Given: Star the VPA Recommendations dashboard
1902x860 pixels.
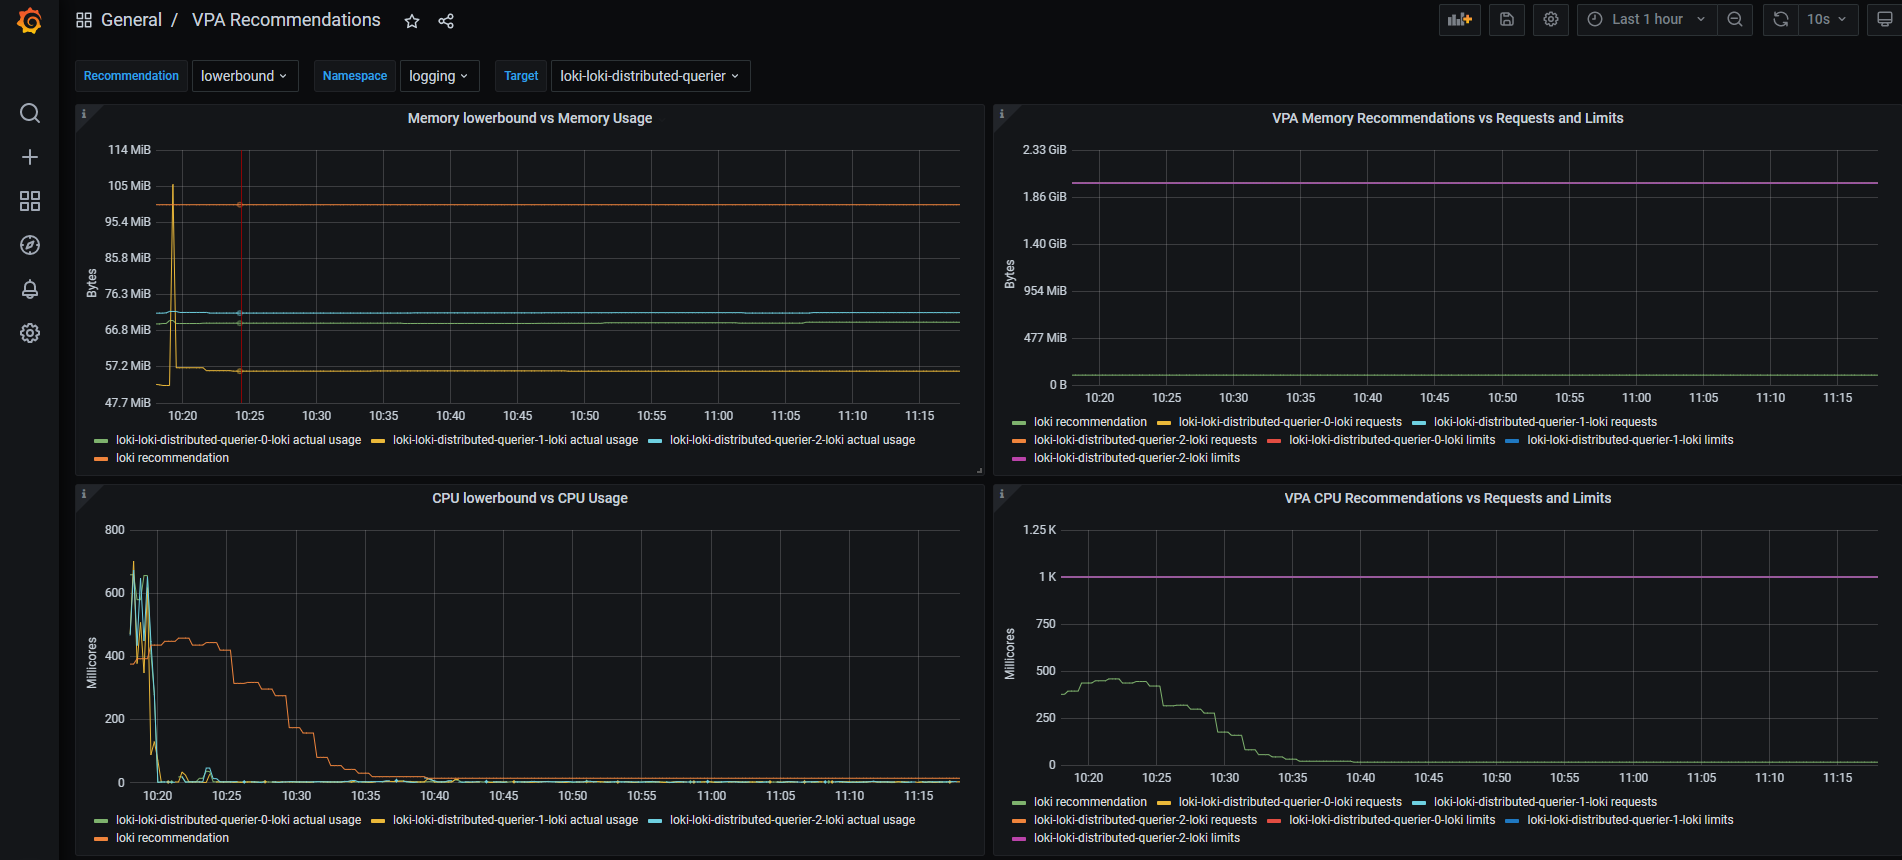Looking at the screenshot, I should point(412,21).
